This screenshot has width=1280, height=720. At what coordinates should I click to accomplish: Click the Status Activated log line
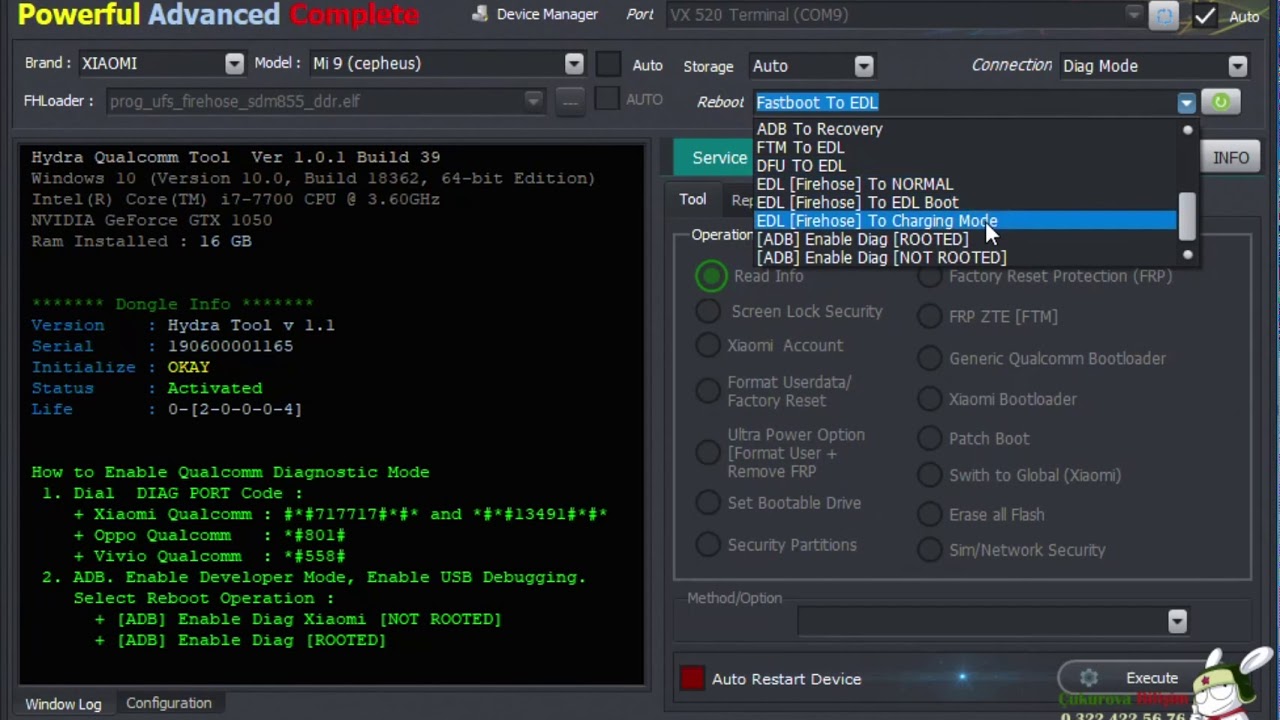click(146, 388)
